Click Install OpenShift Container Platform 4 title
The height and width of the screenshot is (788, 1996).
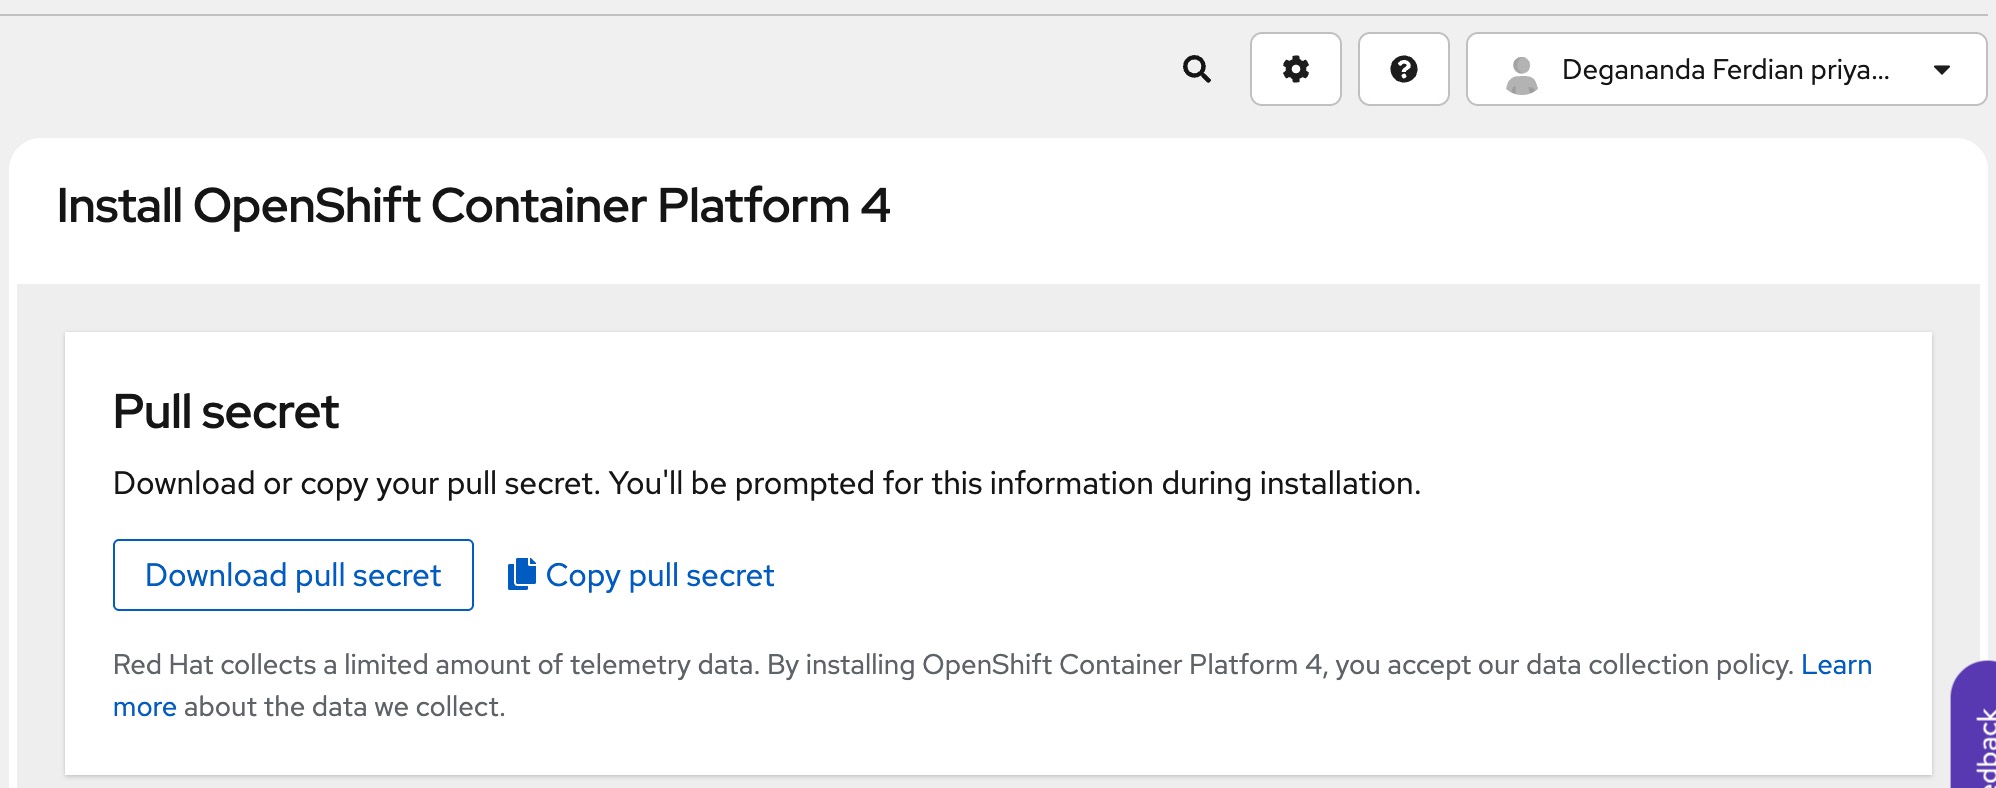(x=473, y=206)
